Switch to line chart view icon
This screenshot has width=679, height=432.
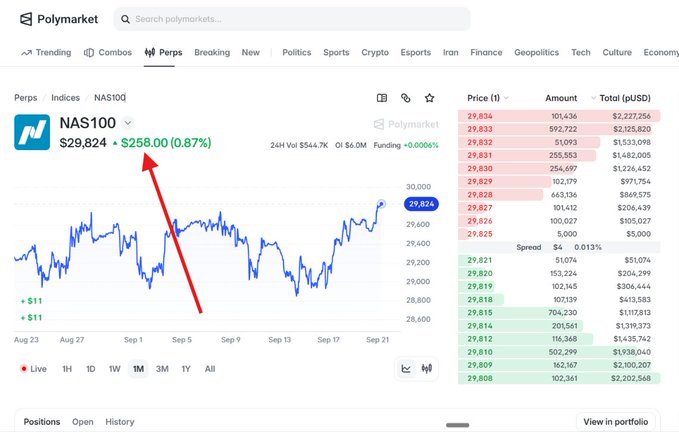[x=406, y=369]
